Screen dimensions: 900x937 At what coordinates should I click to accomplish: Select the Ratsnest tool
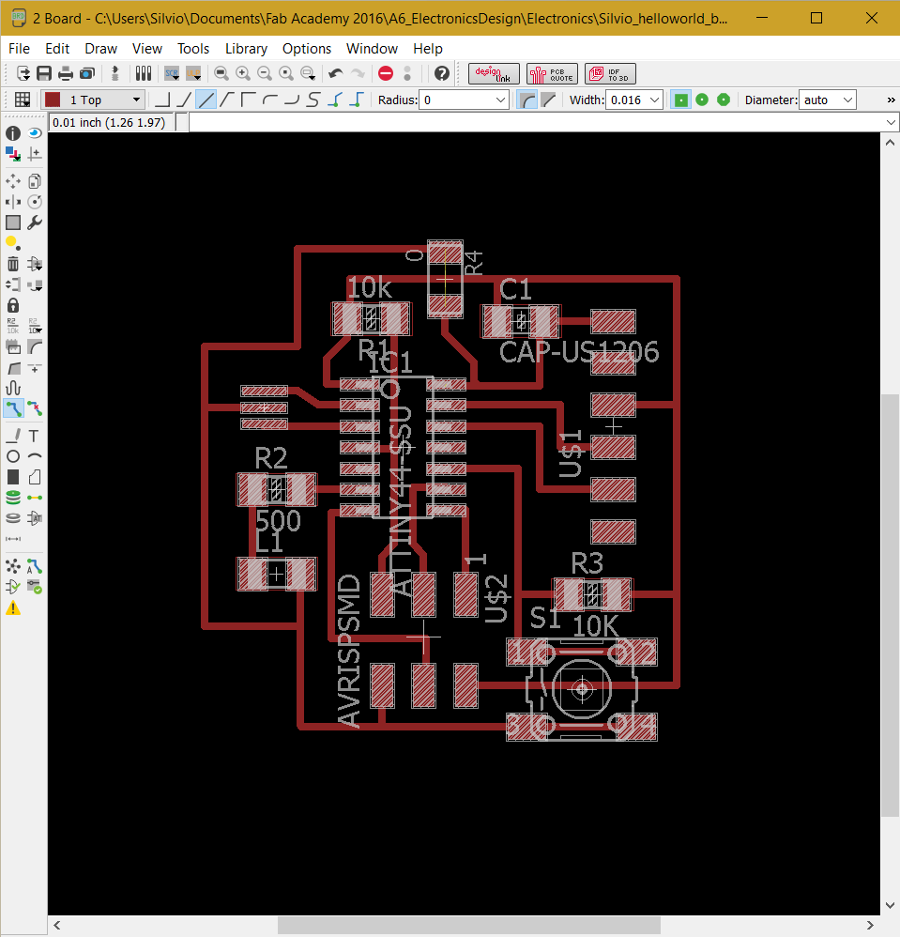pos(13,567)
